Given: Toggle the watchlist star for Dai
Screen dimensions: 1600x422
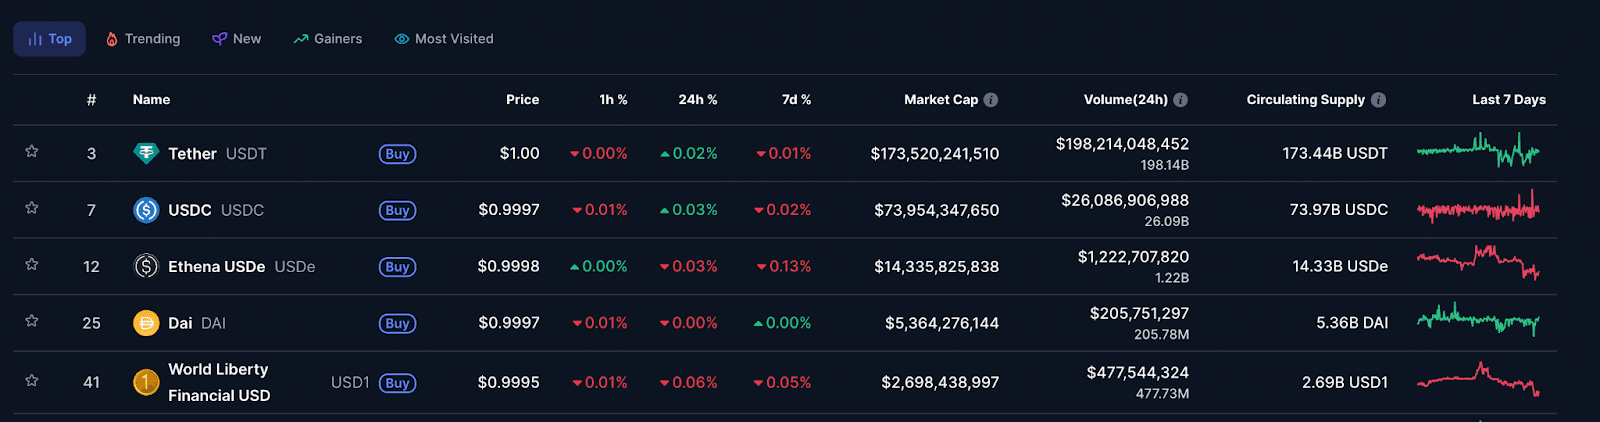Looking at the screenshot, I should 32,321.
